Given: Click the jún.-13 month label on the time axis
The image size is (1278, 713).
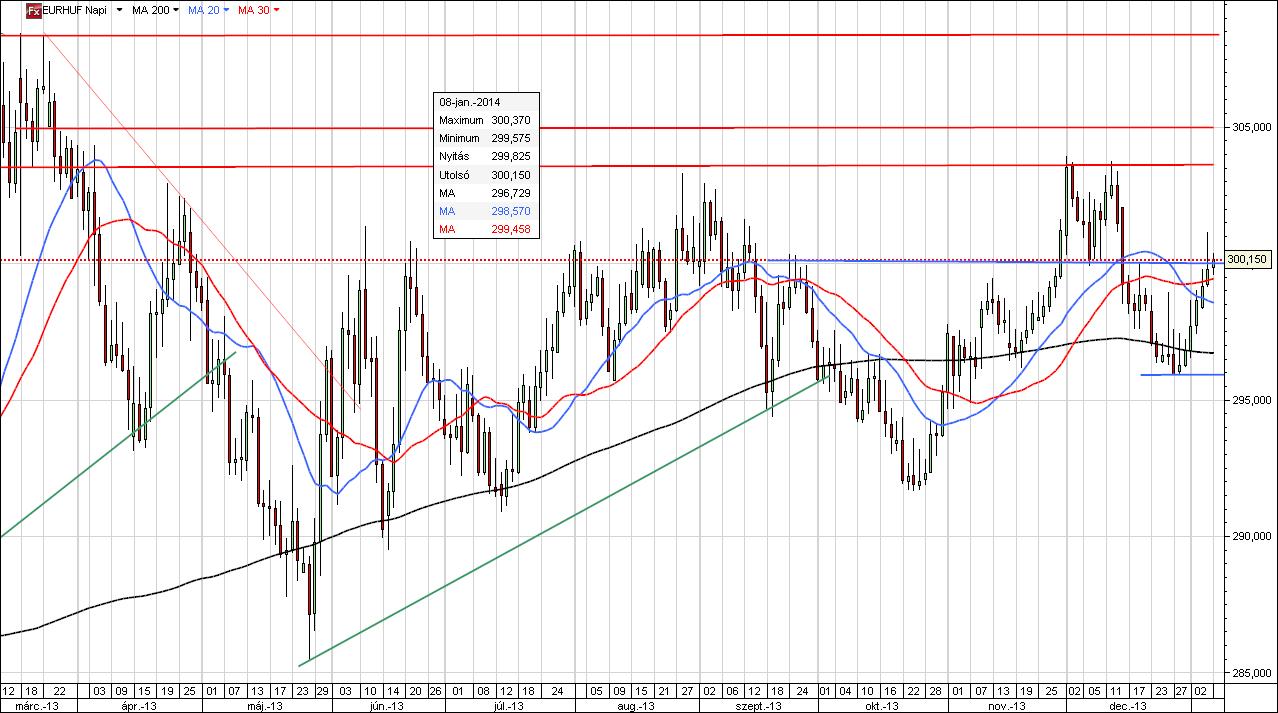Looking at the screenshot, I should (386, 706).
